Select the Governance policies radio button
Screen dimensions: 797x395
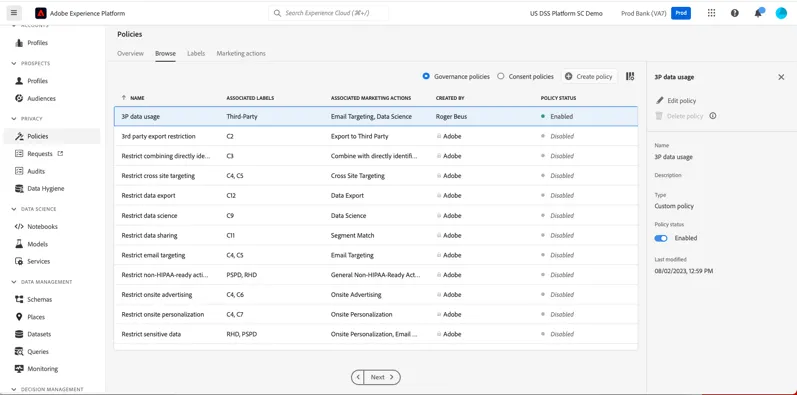coord(426,76)
